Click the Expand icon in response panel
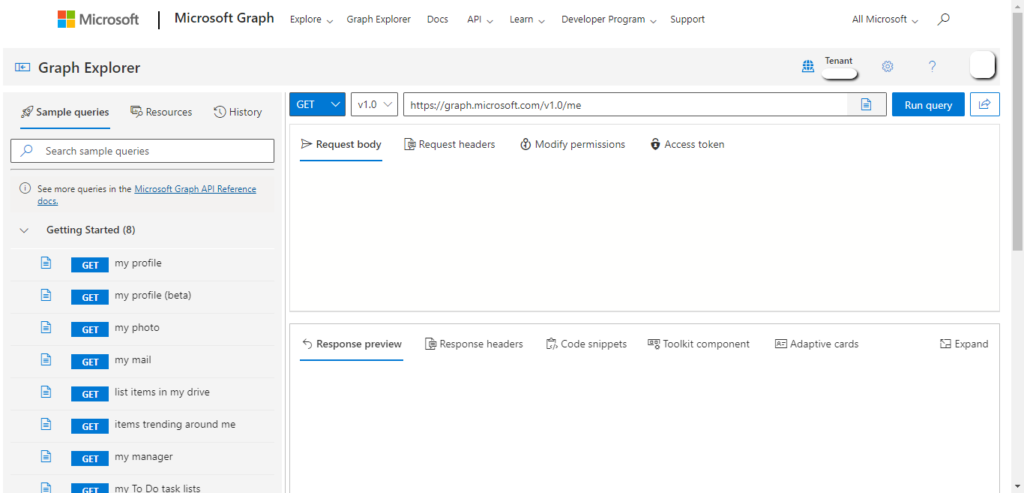The image size is (1024, 493). (x=945, y=344)
